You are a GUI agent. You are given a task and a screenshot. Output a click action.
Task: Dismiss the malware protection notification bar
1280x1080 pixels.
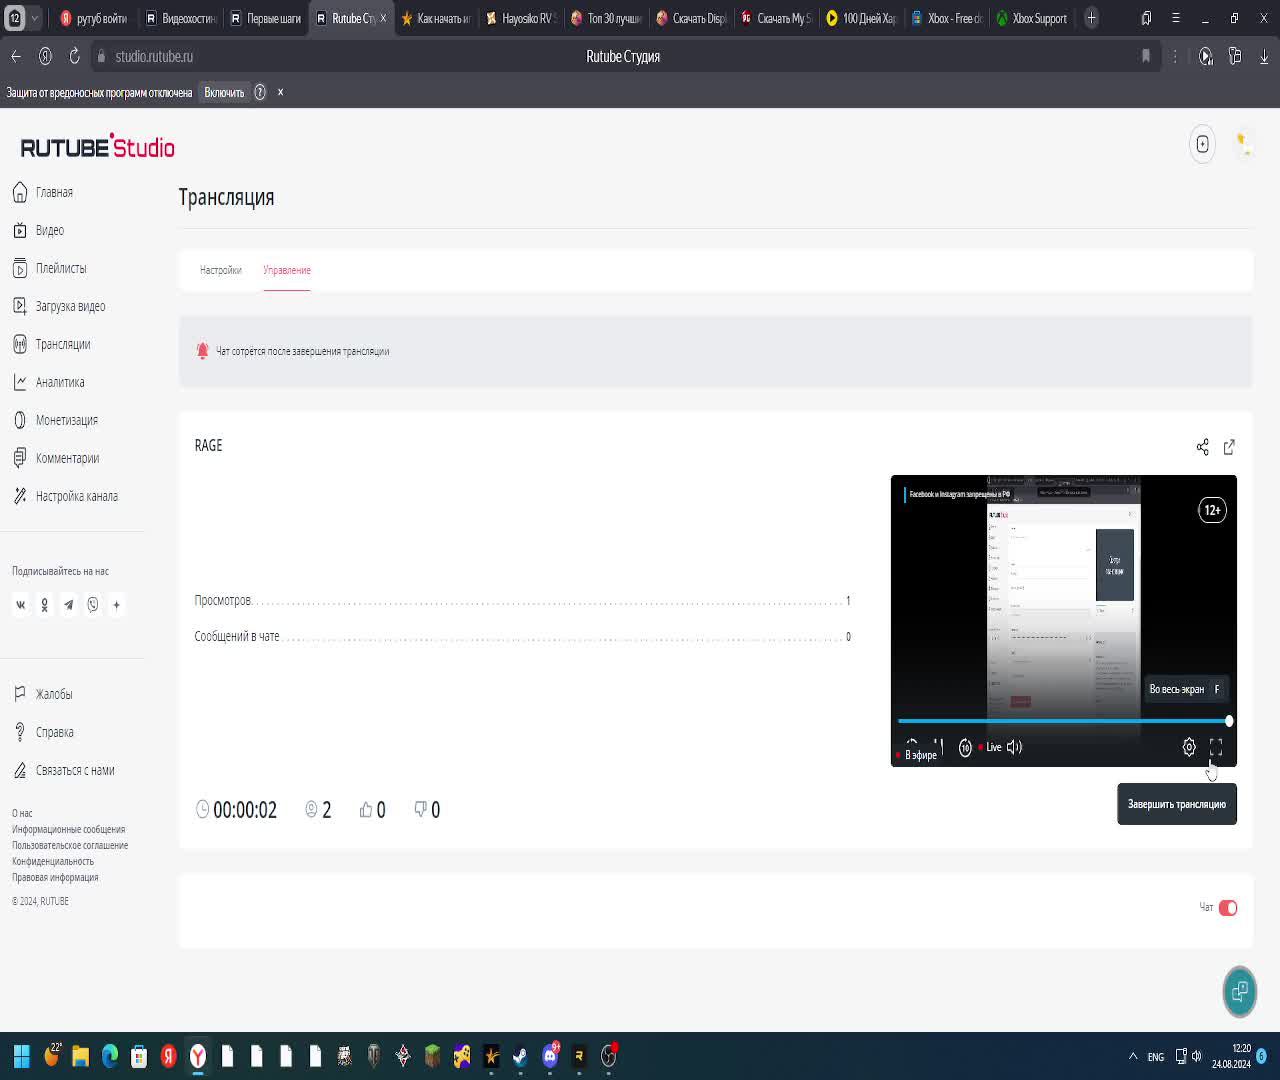pyautogui.click(x=280, y=92)
